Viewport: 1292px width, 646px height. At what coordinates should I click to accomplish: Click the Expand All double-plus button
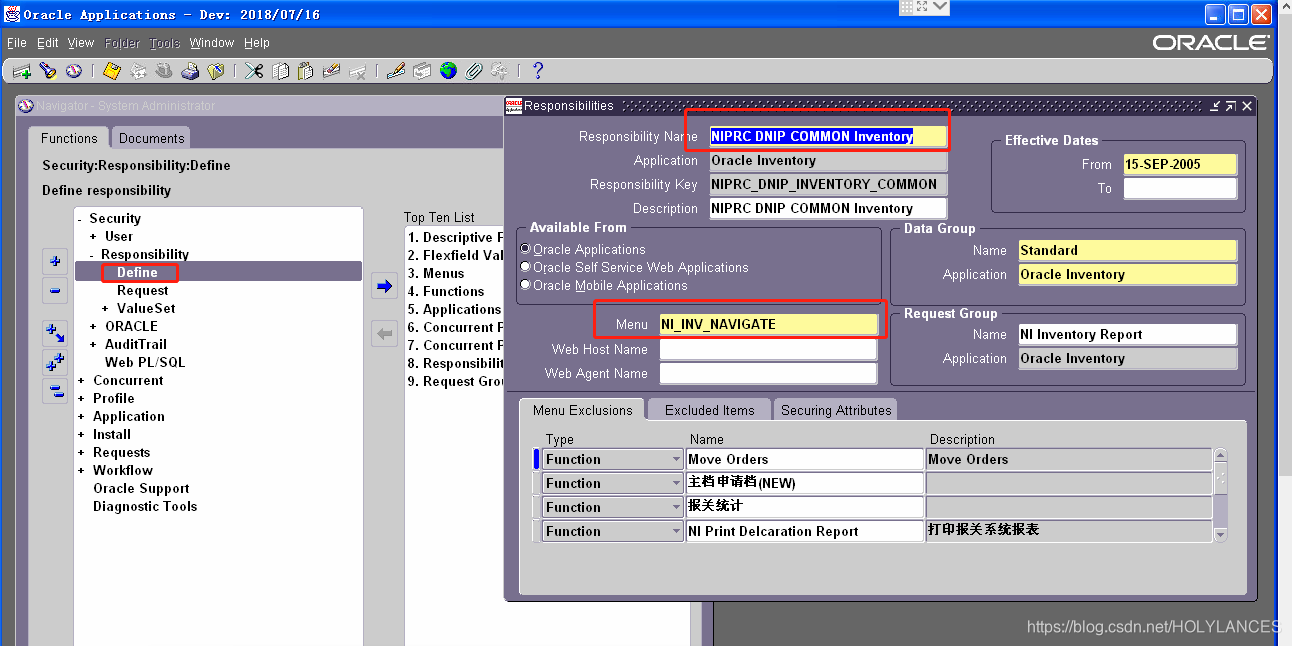point(55,362)
